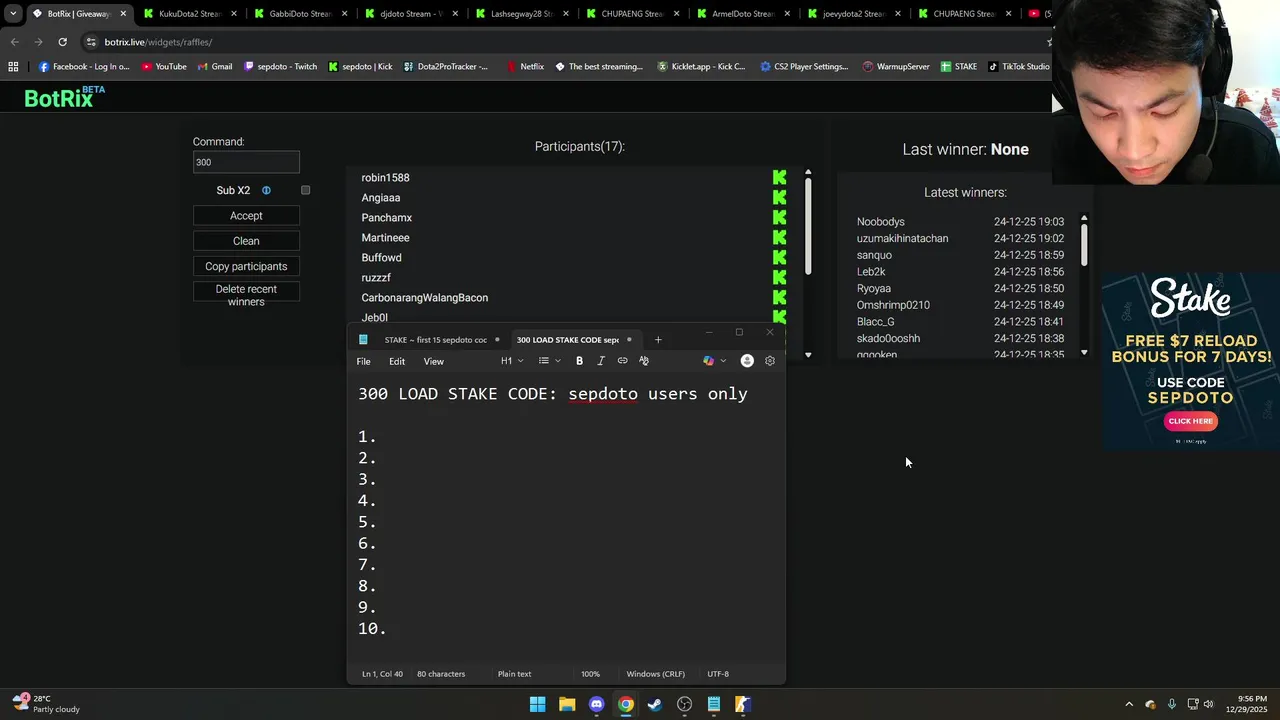Click the Kick icon beside Buffowd
This screenshot has width=1280, height=720.
tap(780, 258)
